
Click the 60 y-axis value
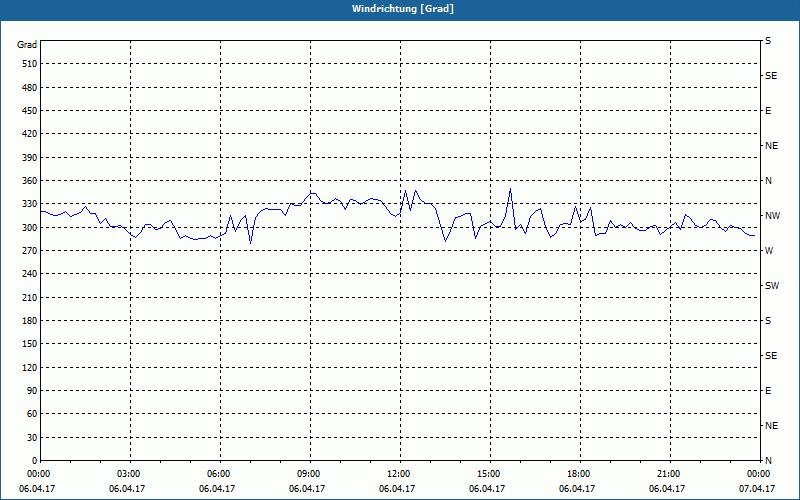(32, 413)
